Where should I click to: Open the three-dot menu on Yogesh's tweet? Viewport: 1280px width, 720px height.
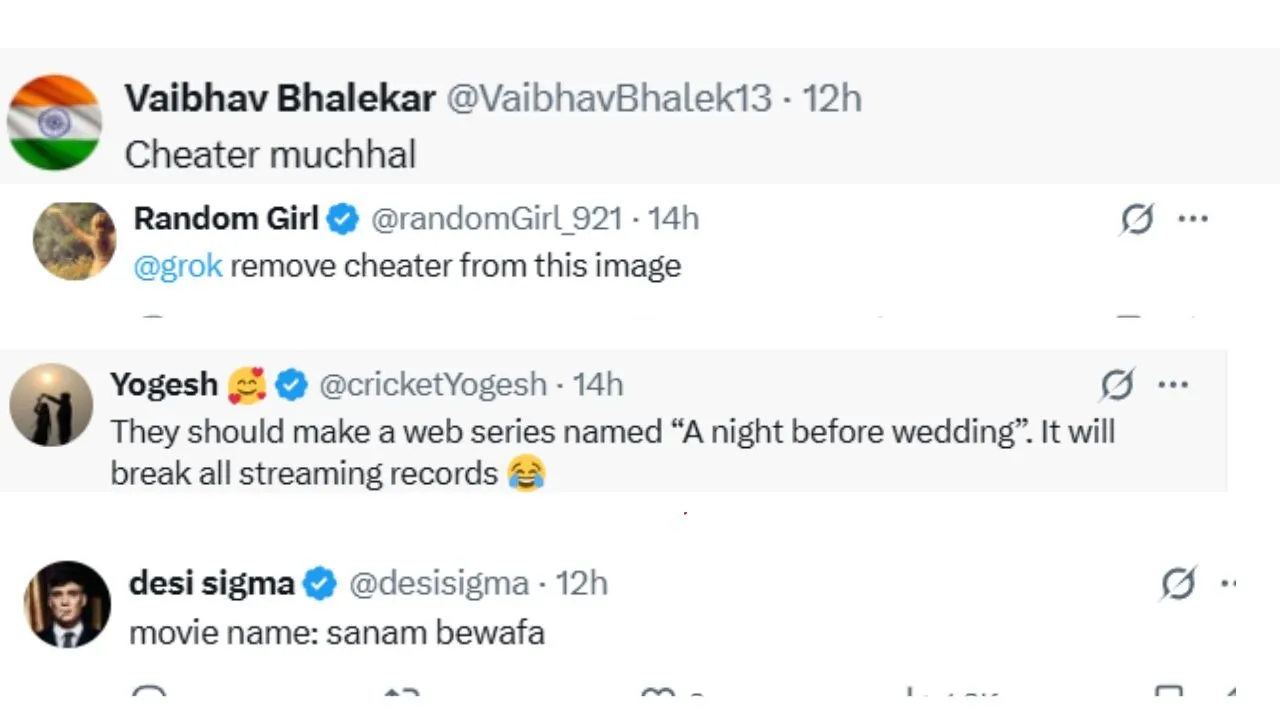click(x=1174, y=384)
